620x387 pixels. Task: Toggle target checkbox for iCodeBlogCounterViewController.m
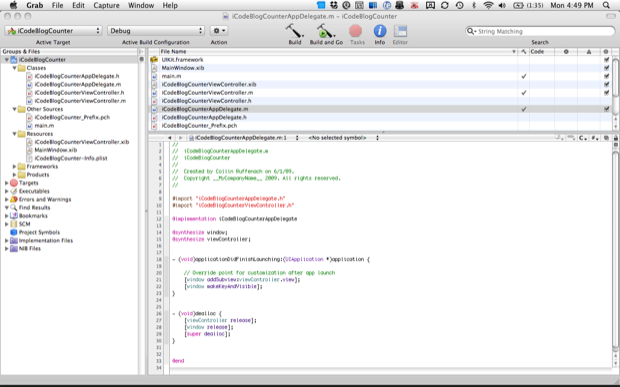pos(606,93)
